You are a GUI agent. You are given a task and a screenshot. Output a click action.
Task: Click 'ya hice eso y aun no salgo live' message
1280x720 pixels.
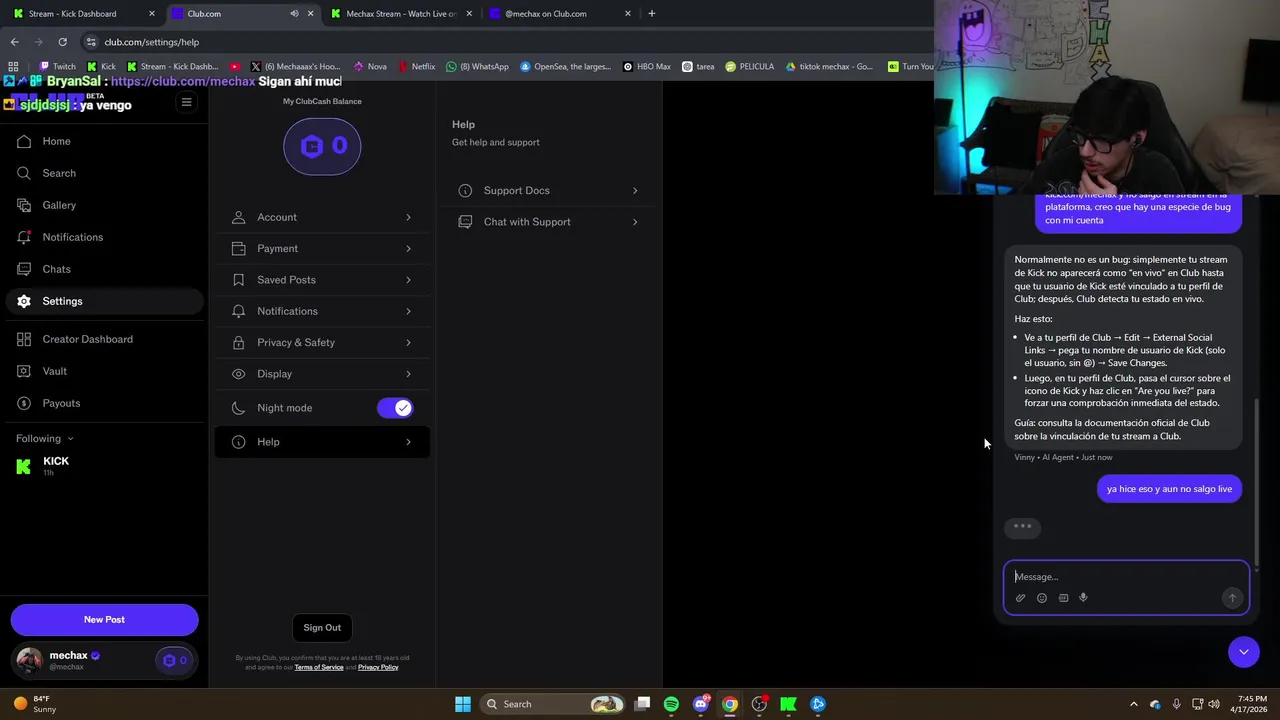1169,489
